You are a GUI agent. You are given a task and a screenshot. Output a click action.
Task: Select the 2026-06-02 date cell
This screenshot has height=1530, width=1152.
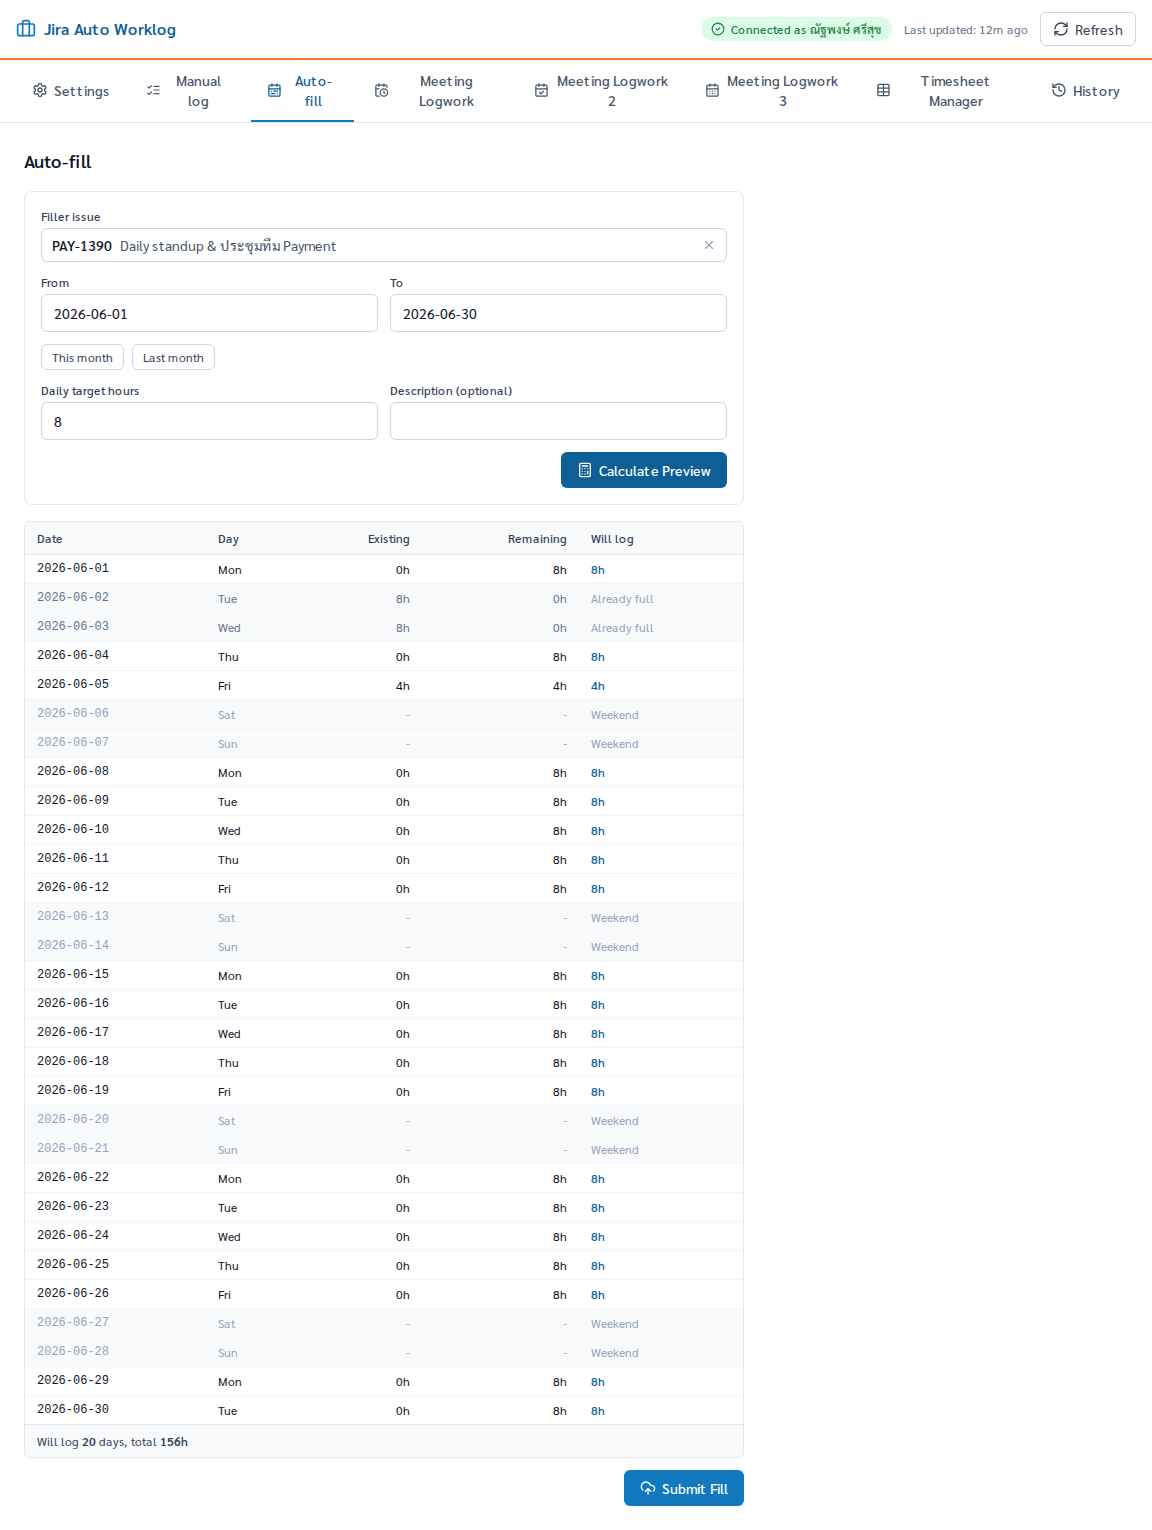click(x=73, y=597)
